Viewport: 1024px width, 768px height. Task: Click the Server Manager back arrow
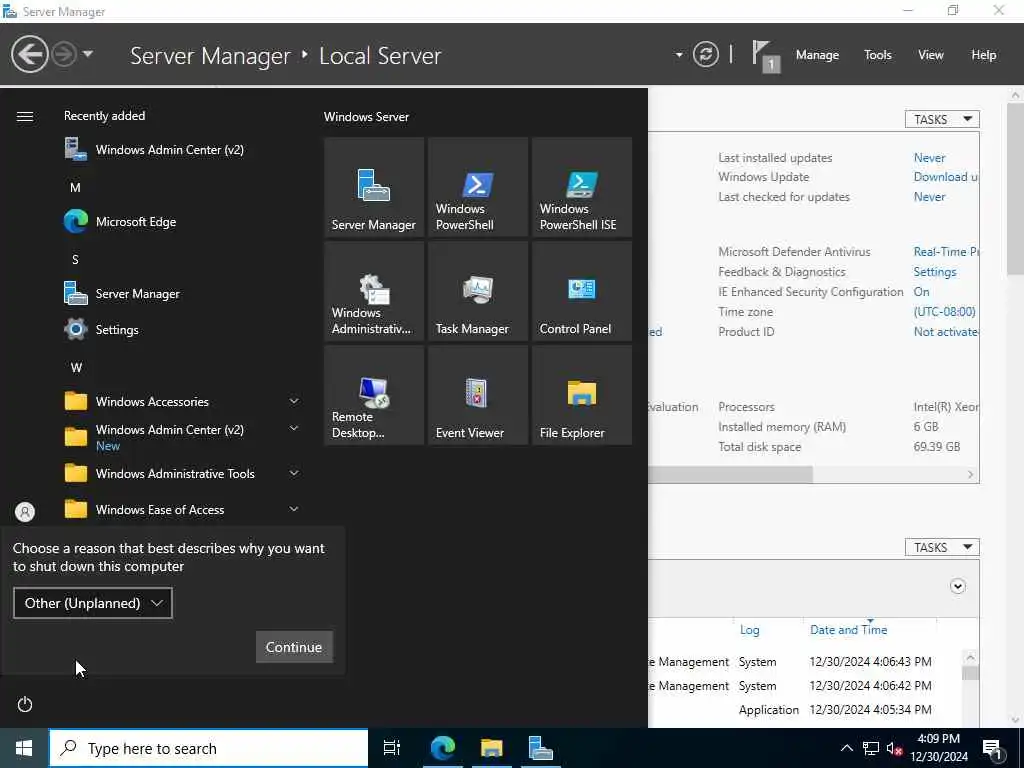point(29,54)
